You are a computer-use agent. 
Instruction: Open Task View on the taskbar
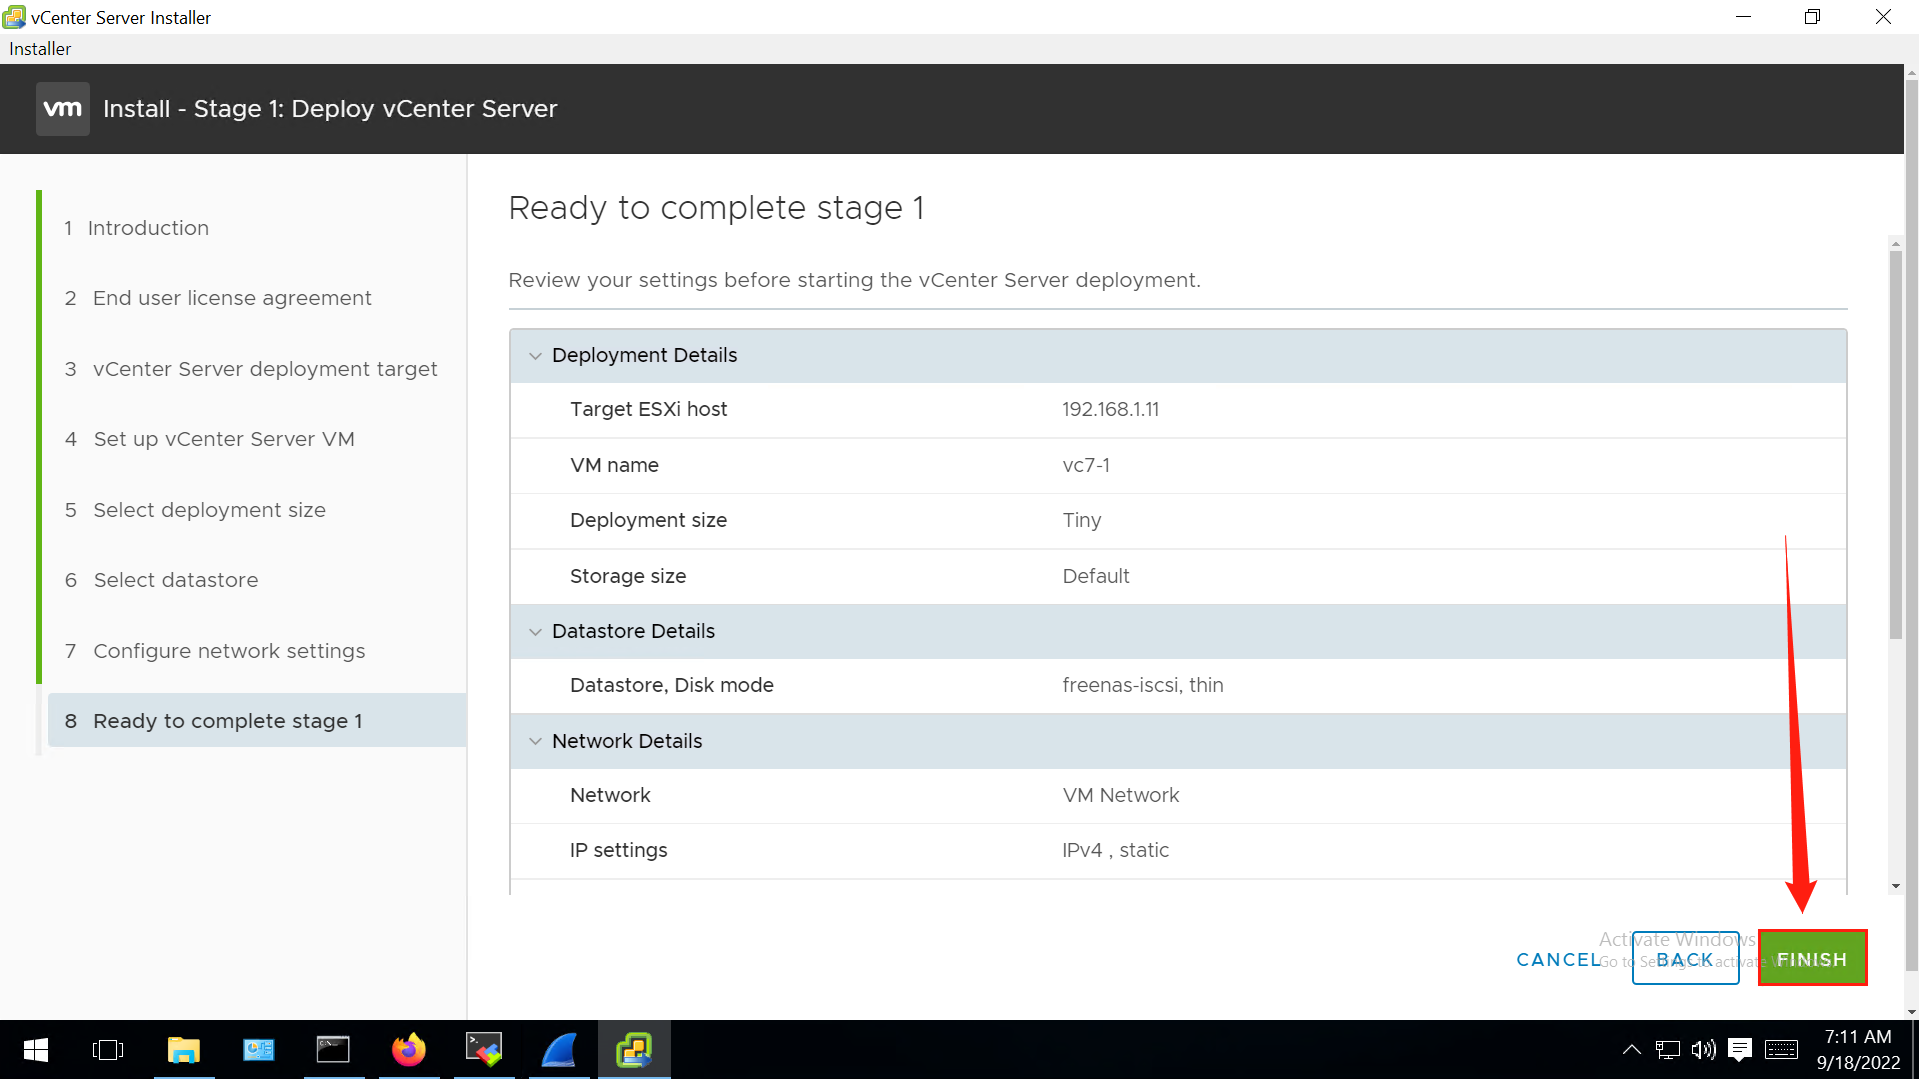click(x=108, y=1050)
